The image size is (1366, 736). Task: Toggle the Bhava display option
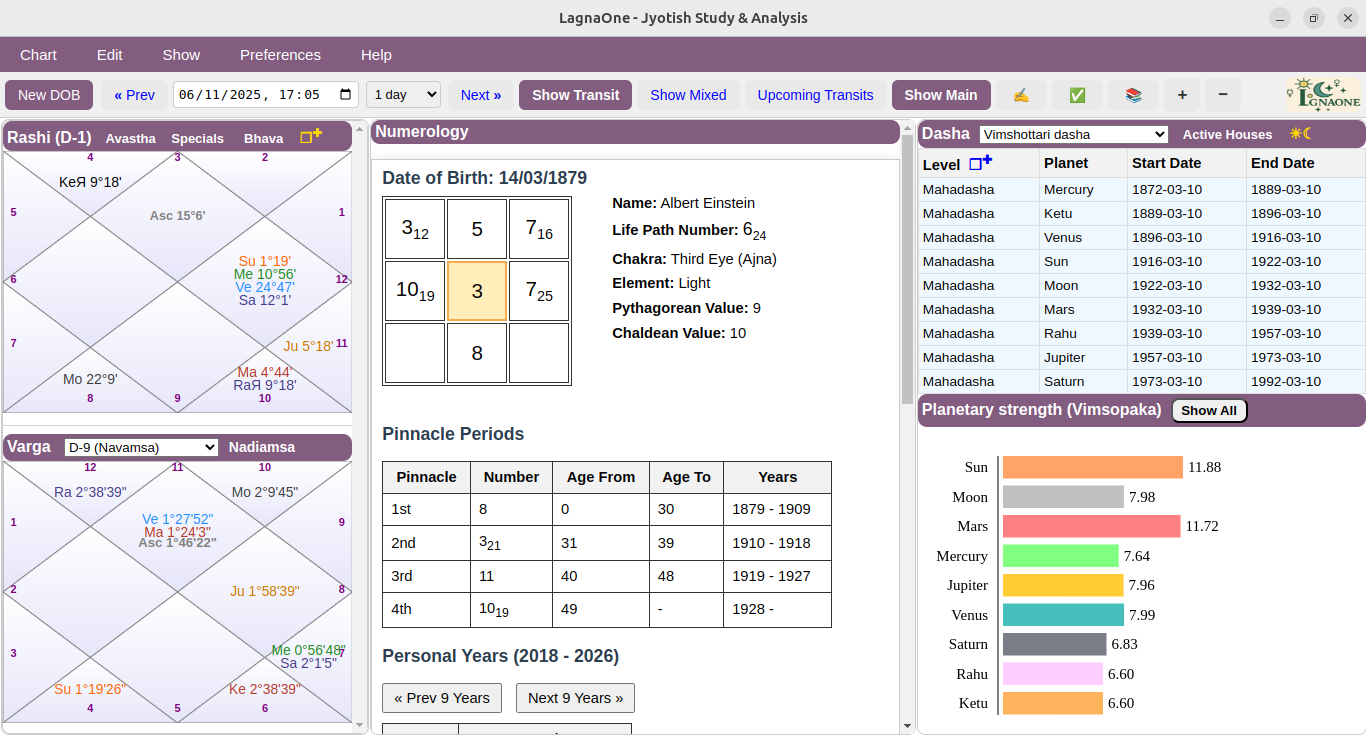click(262, 138)
